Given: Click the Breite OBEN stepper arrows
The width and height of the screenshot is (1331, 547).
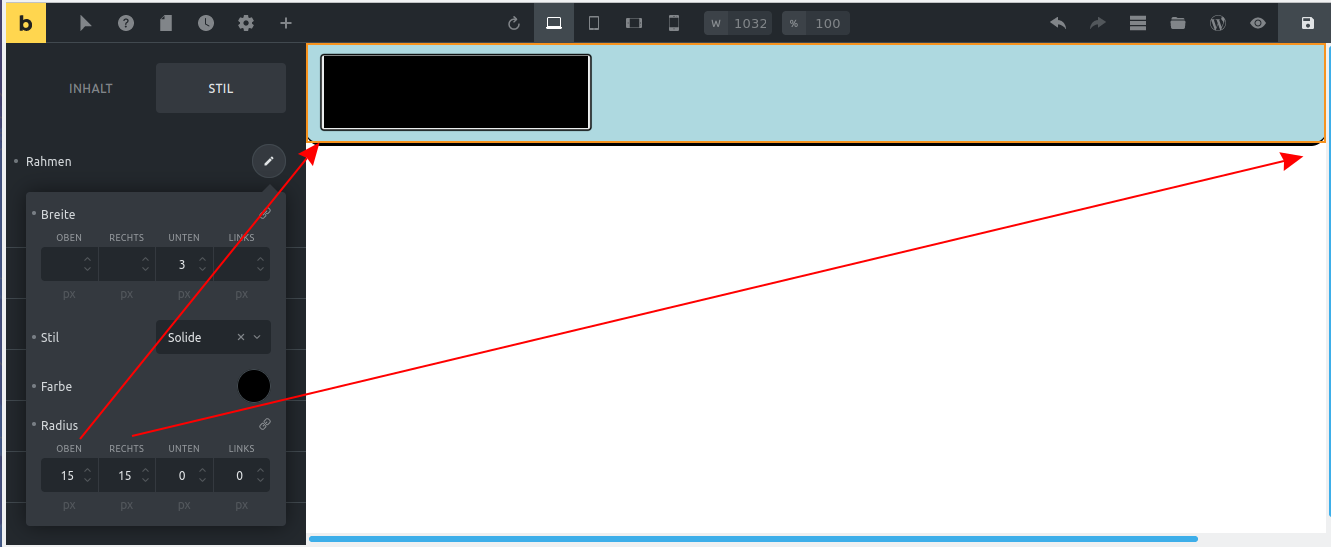Looking at the screenshot, I should pos(88,264).
